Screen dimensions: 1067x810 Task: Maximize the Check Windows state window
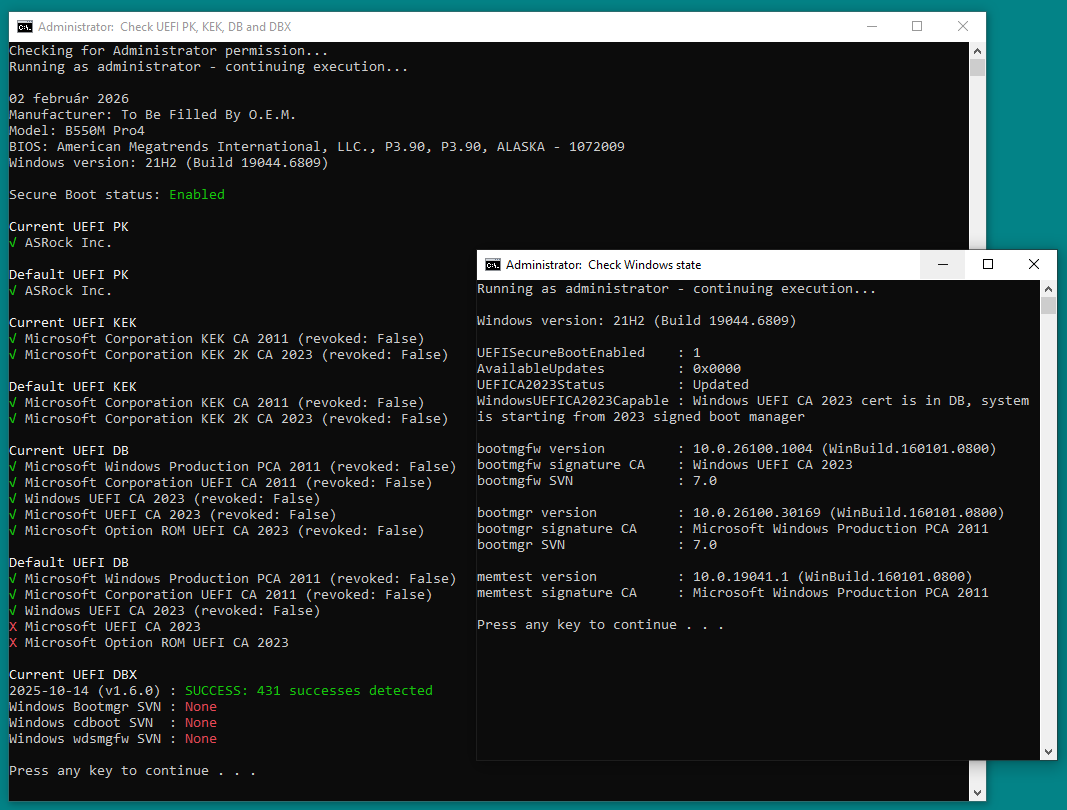[987, 265]
